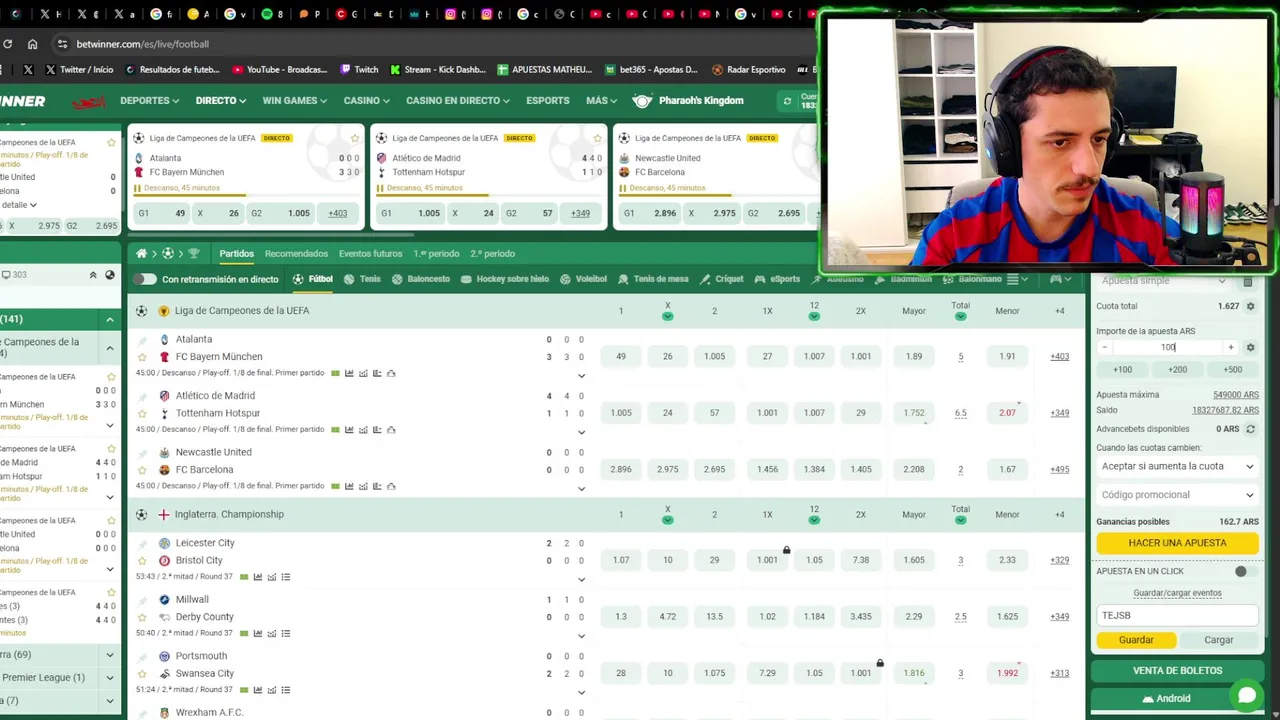Viewport: 1280px width, 720px height.
Task: Open the live chat bubble icon
Action: point(1247,695)
